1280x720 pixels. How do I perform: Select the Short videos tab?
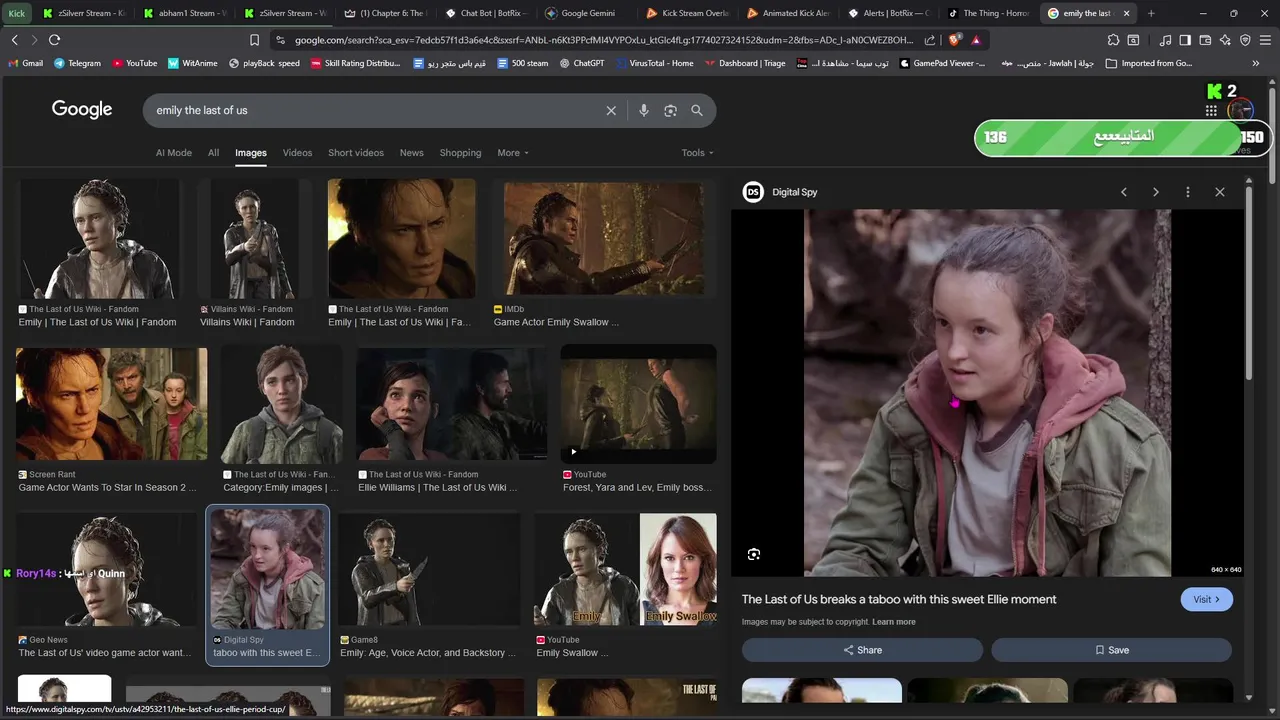click(x=356, y=153)
